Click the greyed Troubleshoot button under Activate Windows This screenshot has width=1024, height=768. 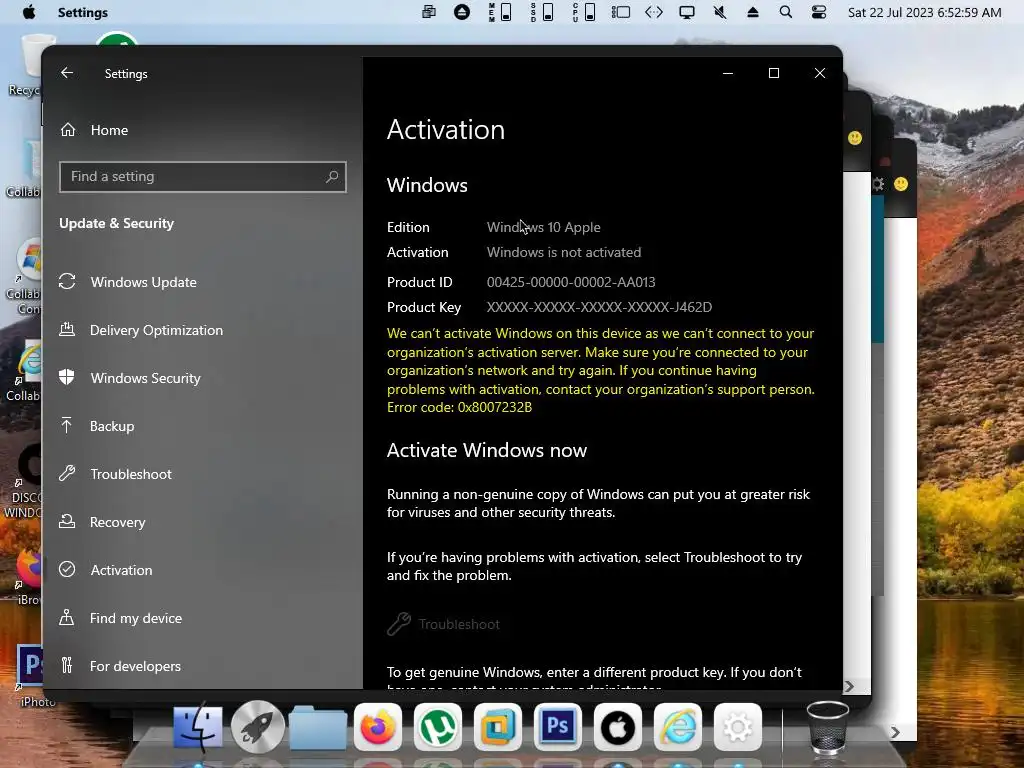click(443, 624)
